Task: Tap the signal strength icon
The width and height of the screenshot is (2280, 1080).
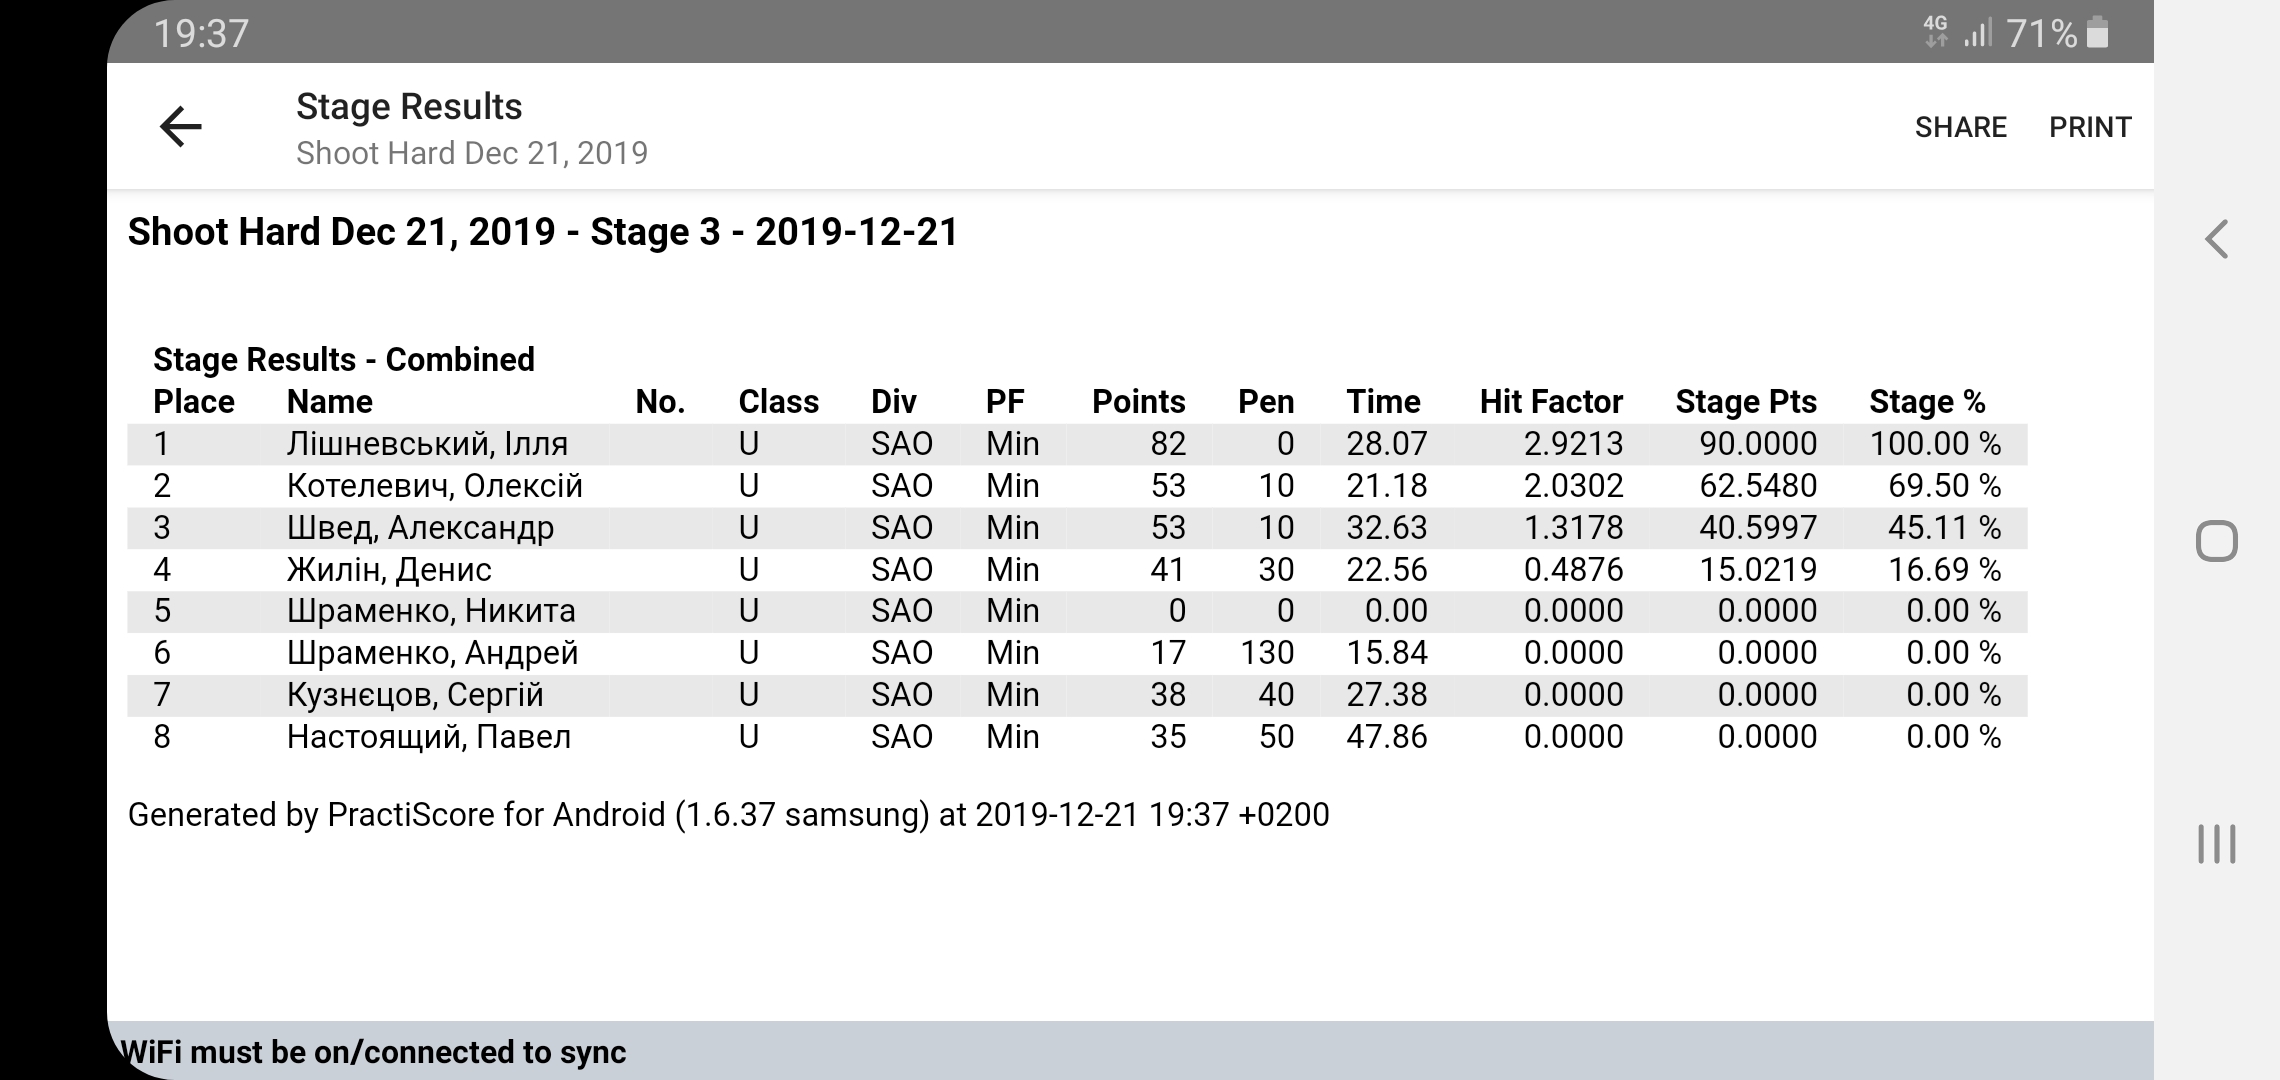Action: pyautogui.click(x=1977, y=33)
